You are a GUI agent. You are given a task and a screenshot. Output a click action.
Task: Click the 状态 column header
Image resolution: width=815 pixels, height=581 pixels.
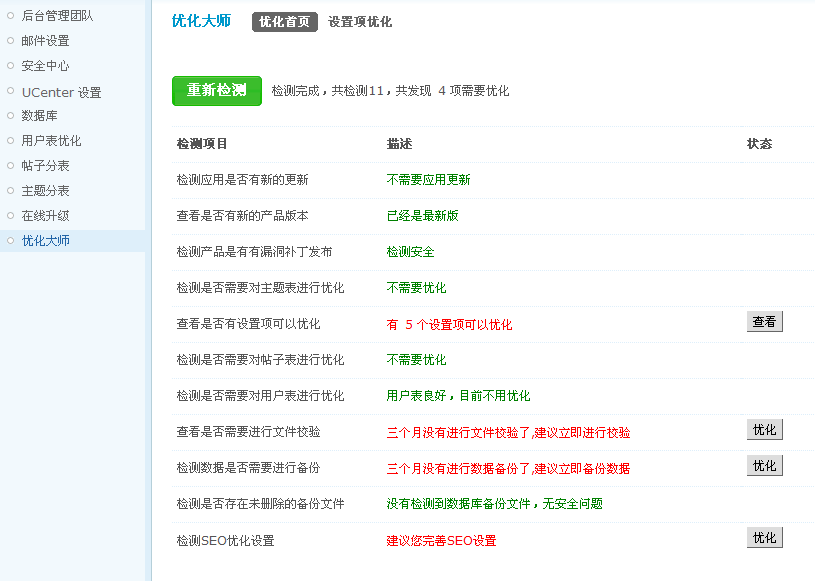tap(759, 144)
